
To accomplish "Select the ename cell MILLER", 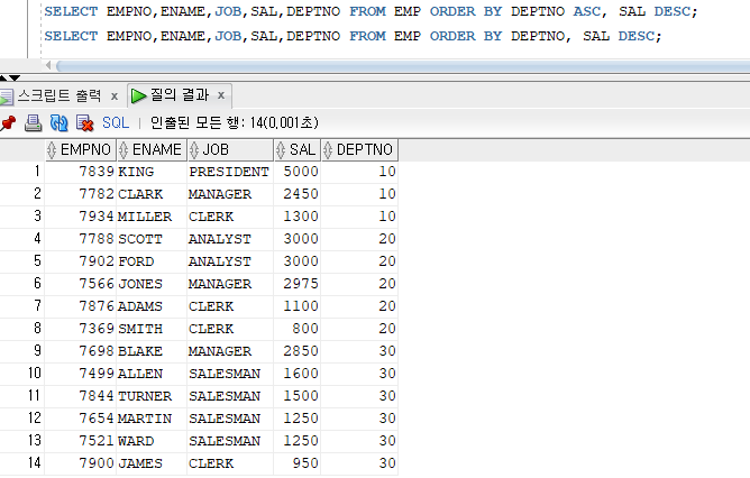I will (151, 217).
